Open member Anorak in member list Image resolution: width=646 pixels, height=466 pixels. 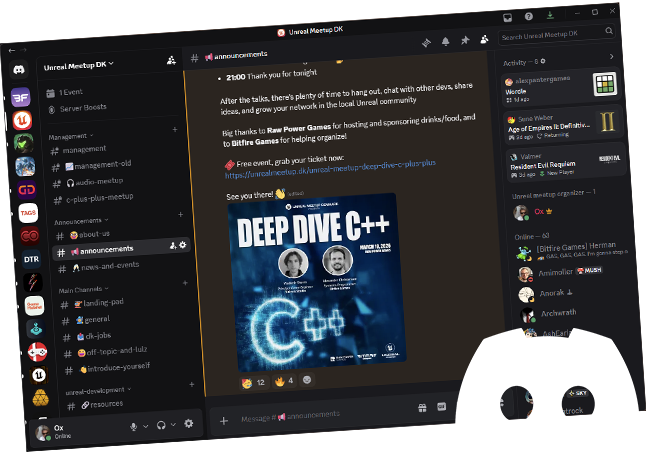pyautogui.click(x=573, y=293)
